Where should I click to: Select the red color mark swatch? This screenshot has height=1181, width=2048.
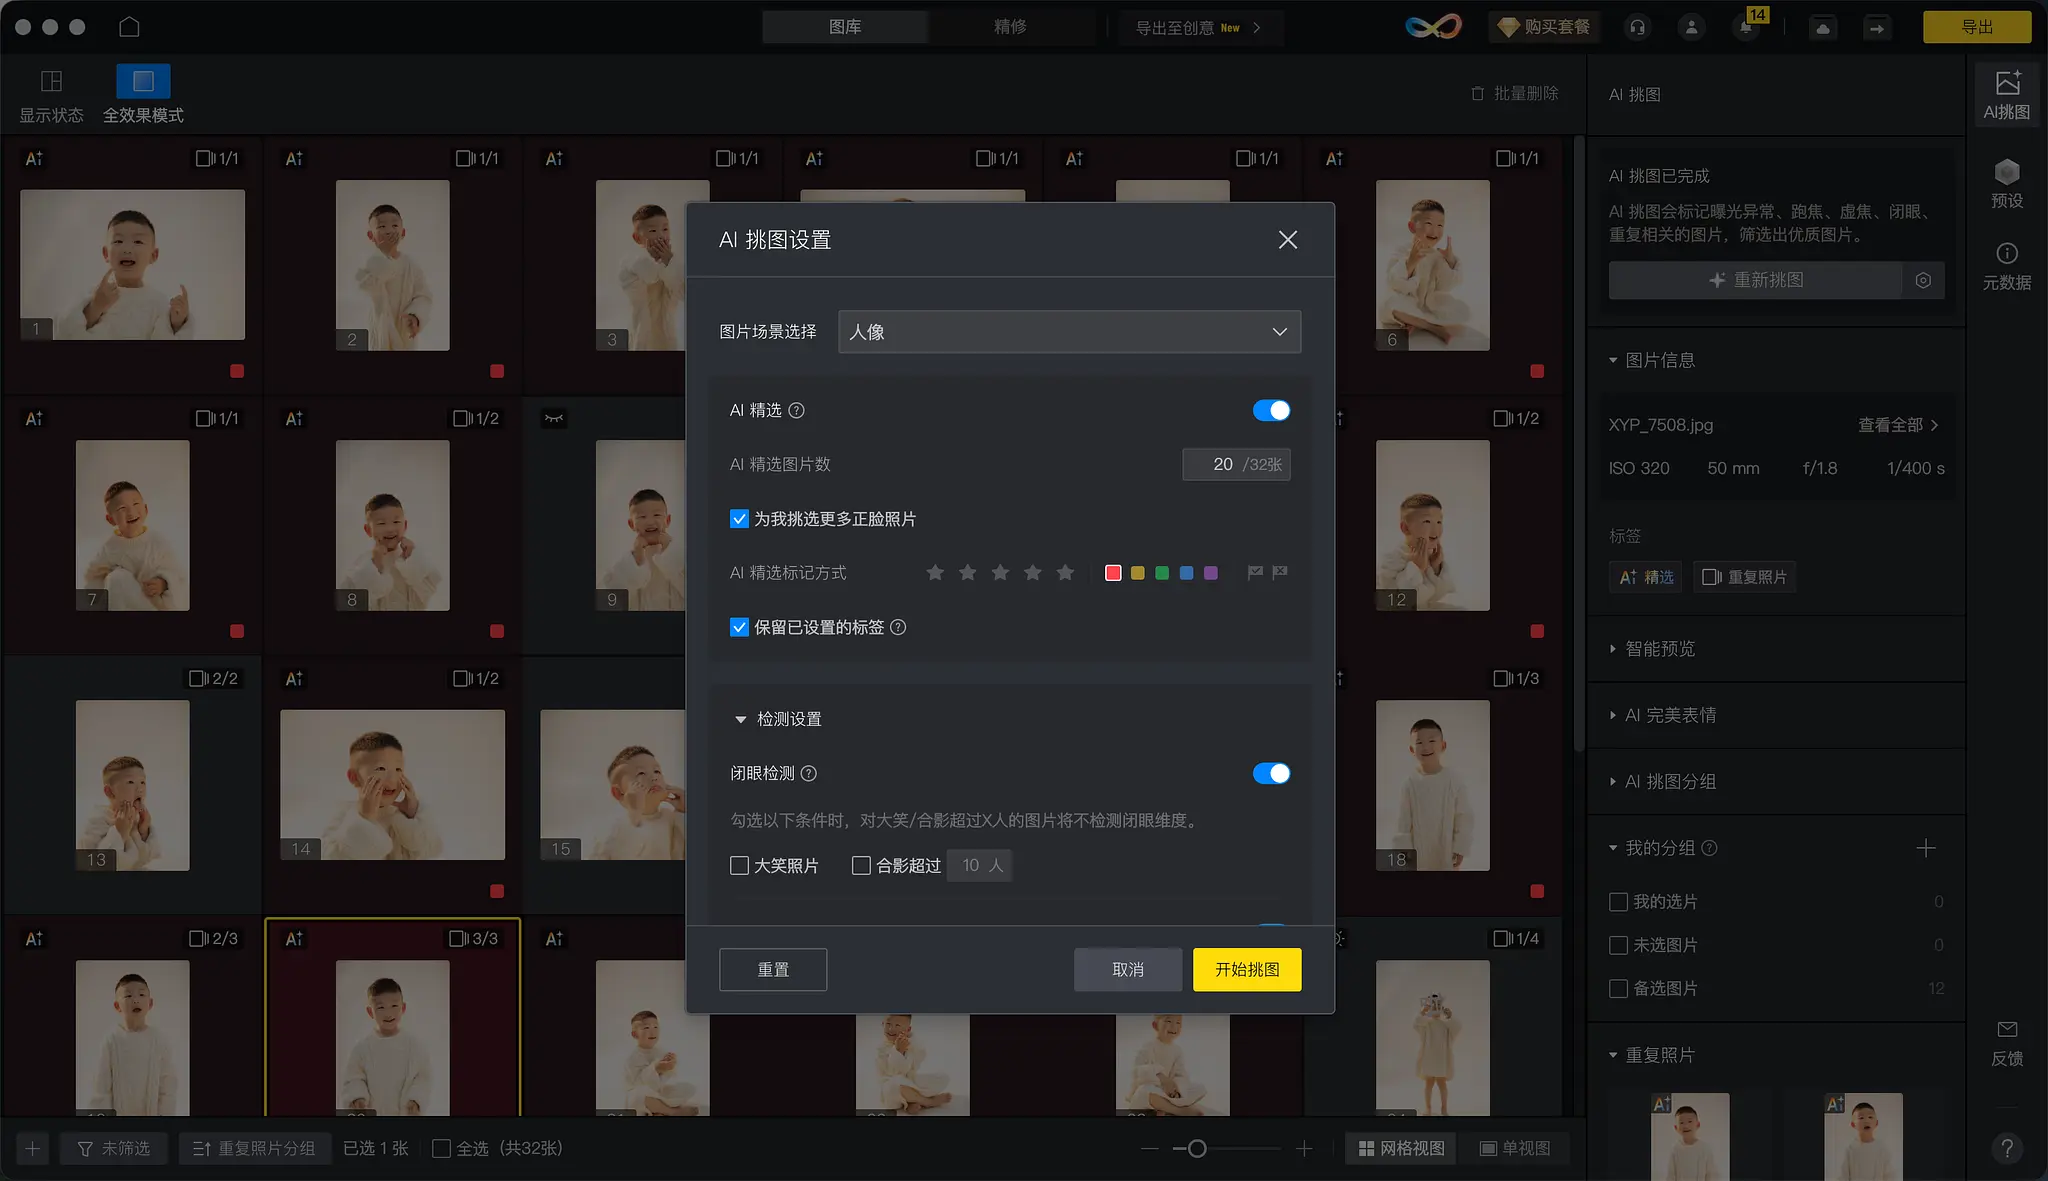click(1113, 572)
